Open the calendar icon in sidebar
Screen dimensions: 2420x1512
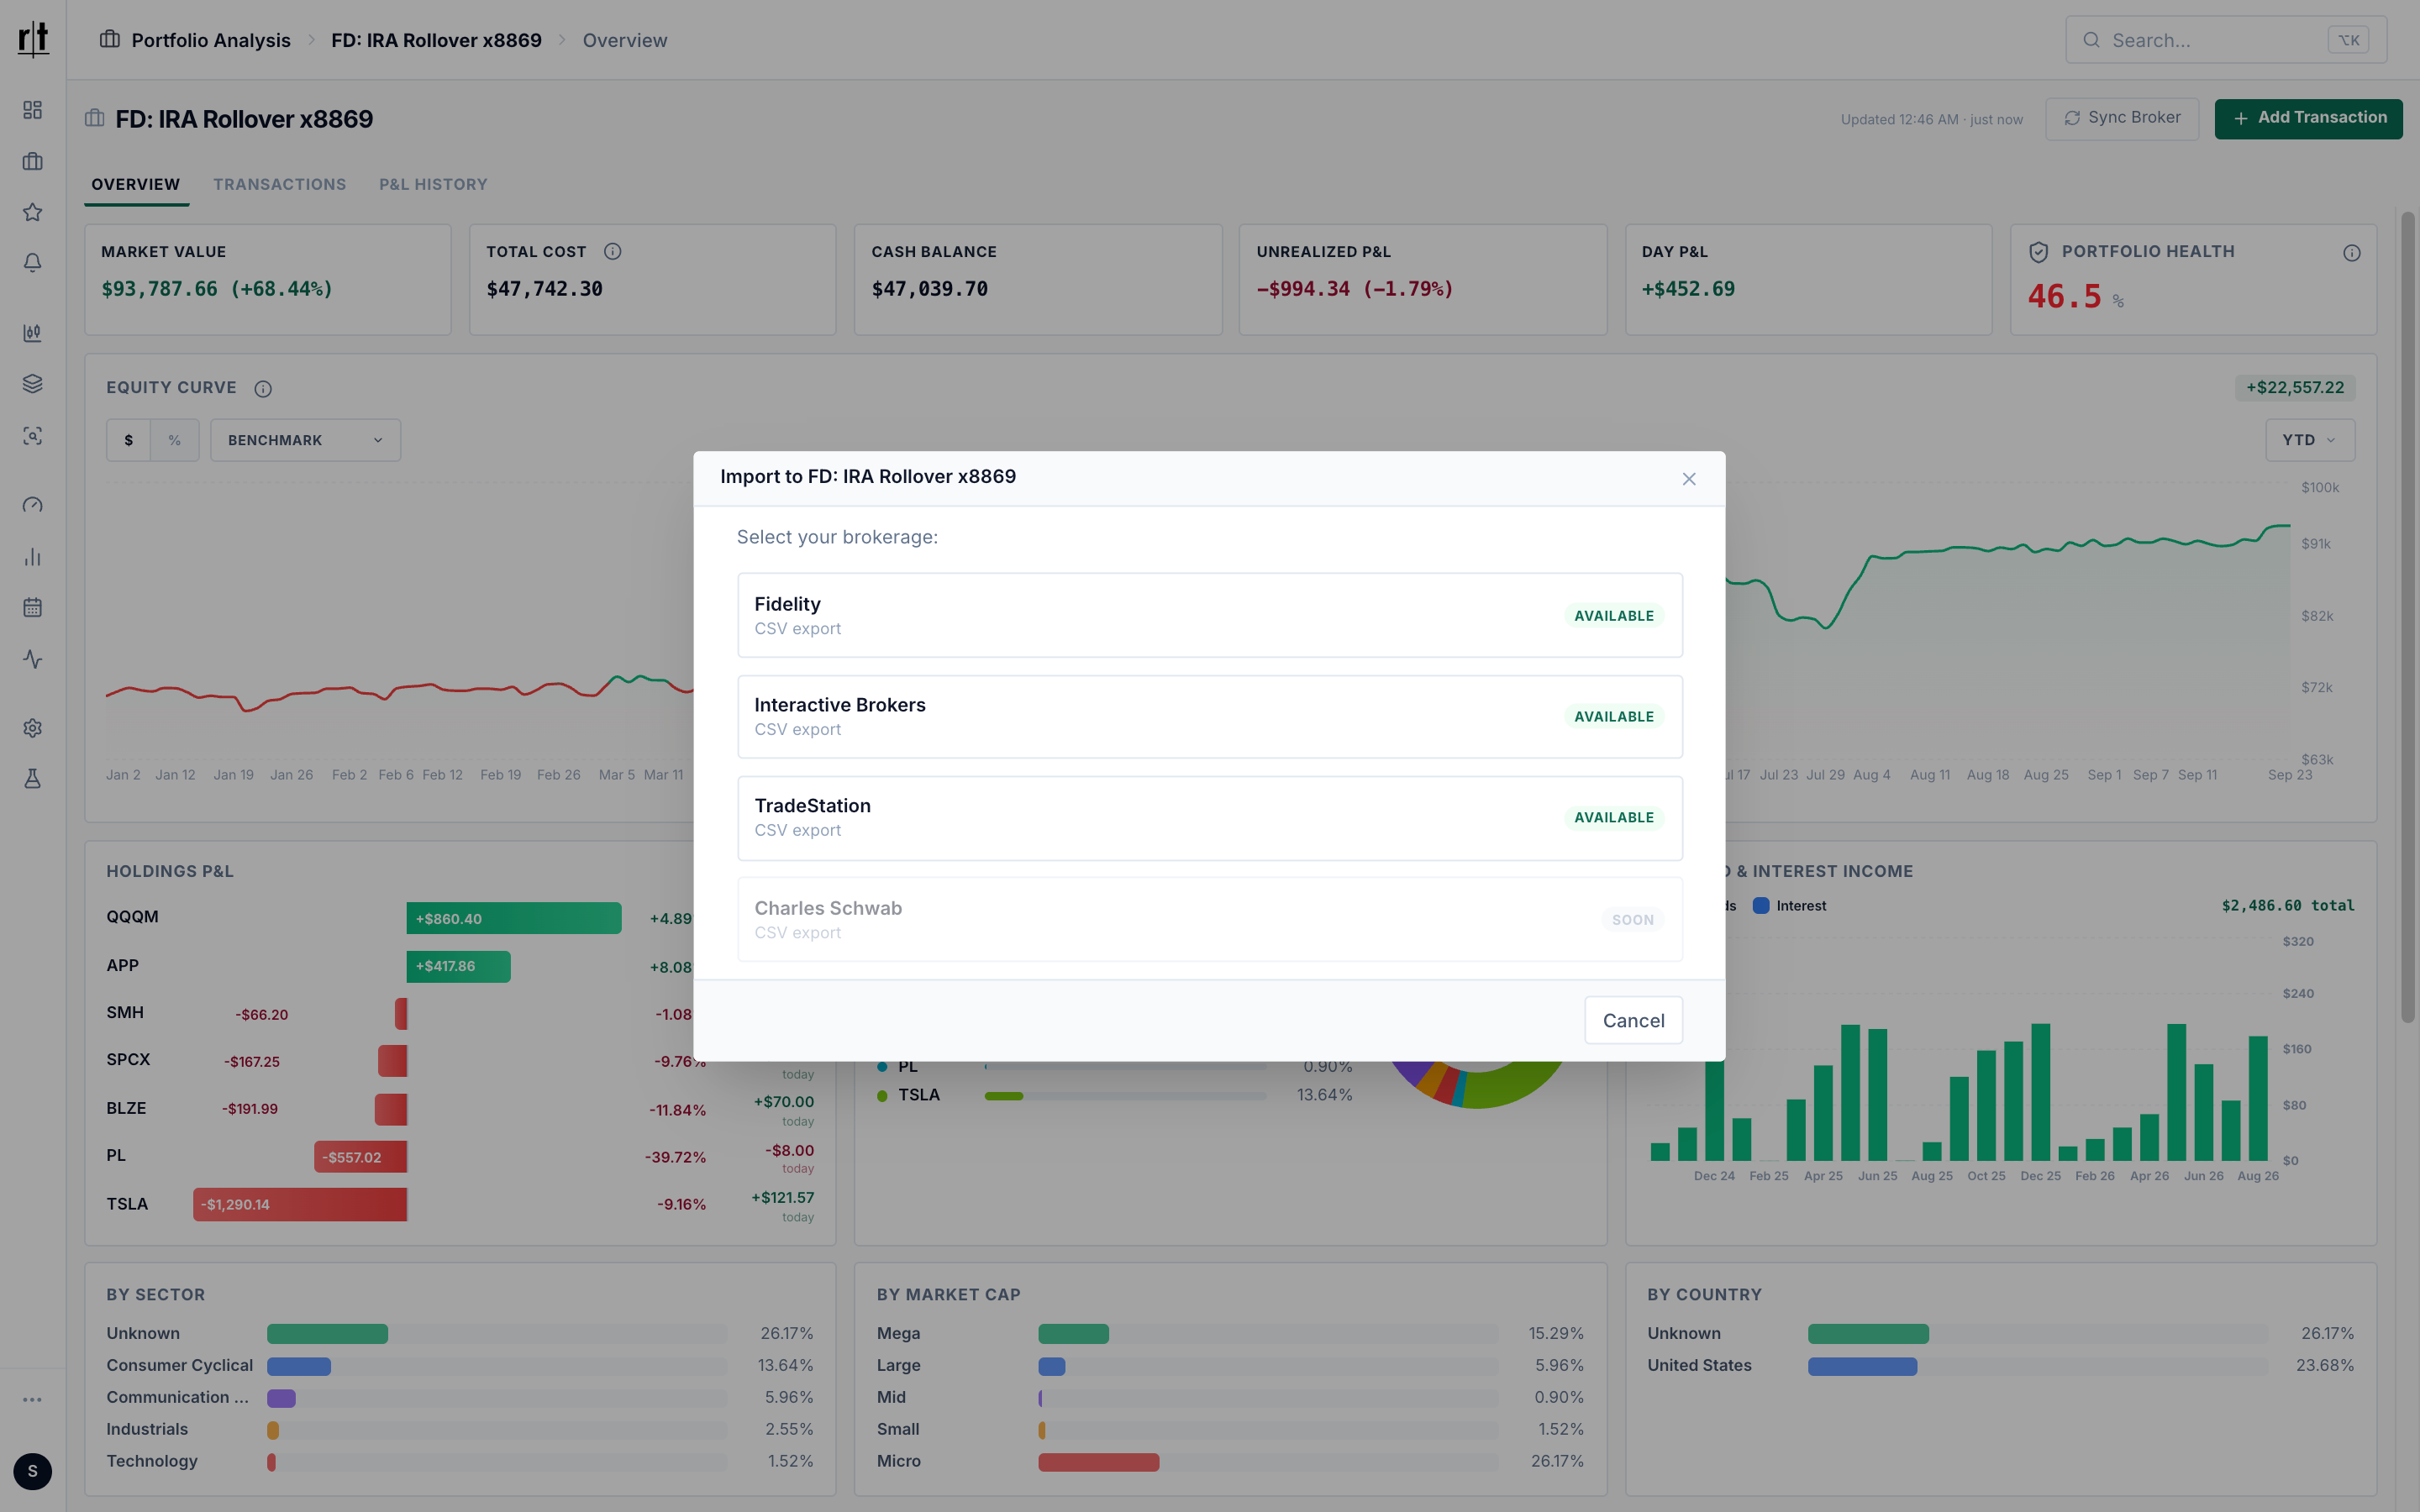(33, 608)
